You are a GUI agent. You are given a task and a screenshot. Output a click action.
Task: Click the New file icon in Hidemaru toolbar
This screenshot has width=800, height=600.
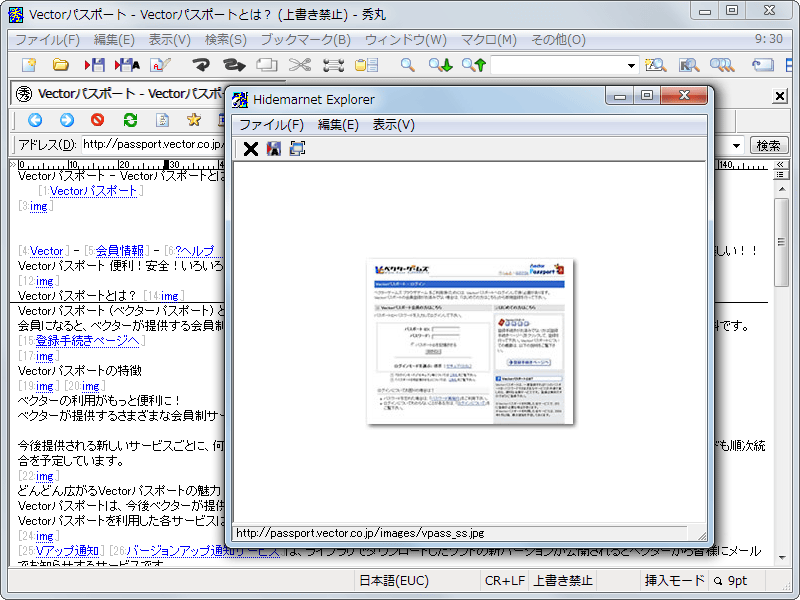[x=29, y=65]
